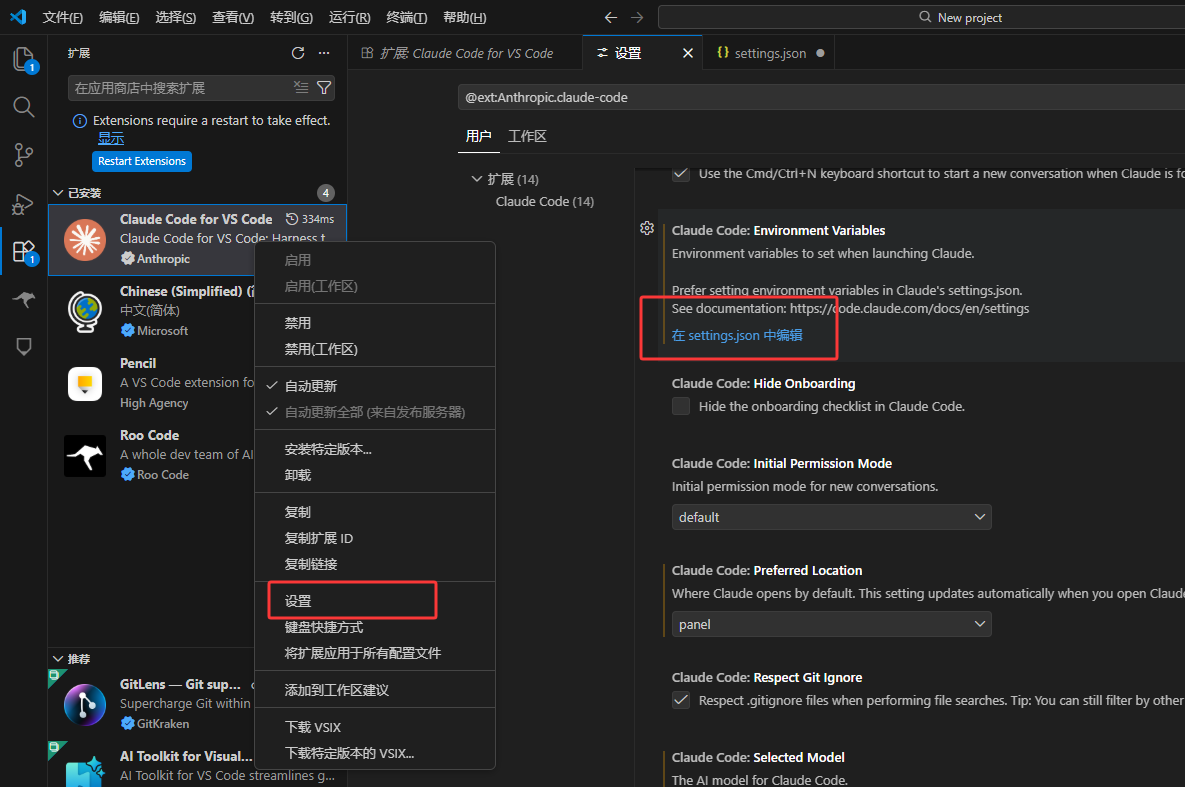Open the 帮助(H) menu
Screen dimensions: 1185x787
click(464, 17)
